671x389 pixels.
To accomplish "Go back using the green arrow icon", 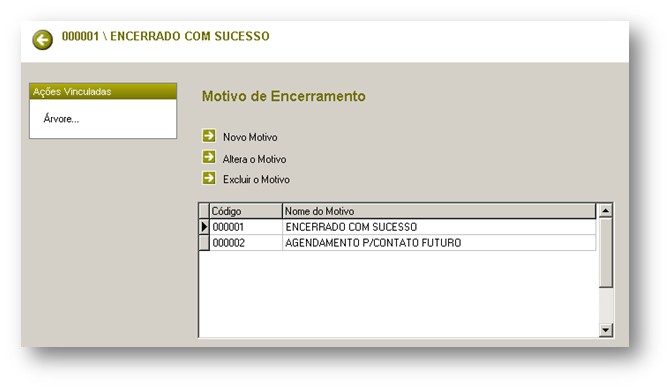I will point(42,40).
